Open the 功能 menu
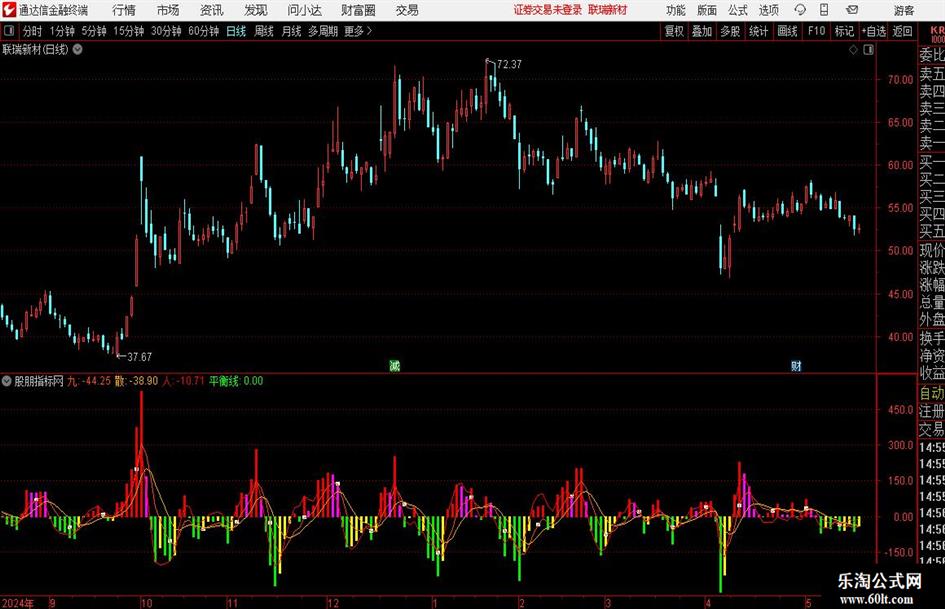 [676, 10]
